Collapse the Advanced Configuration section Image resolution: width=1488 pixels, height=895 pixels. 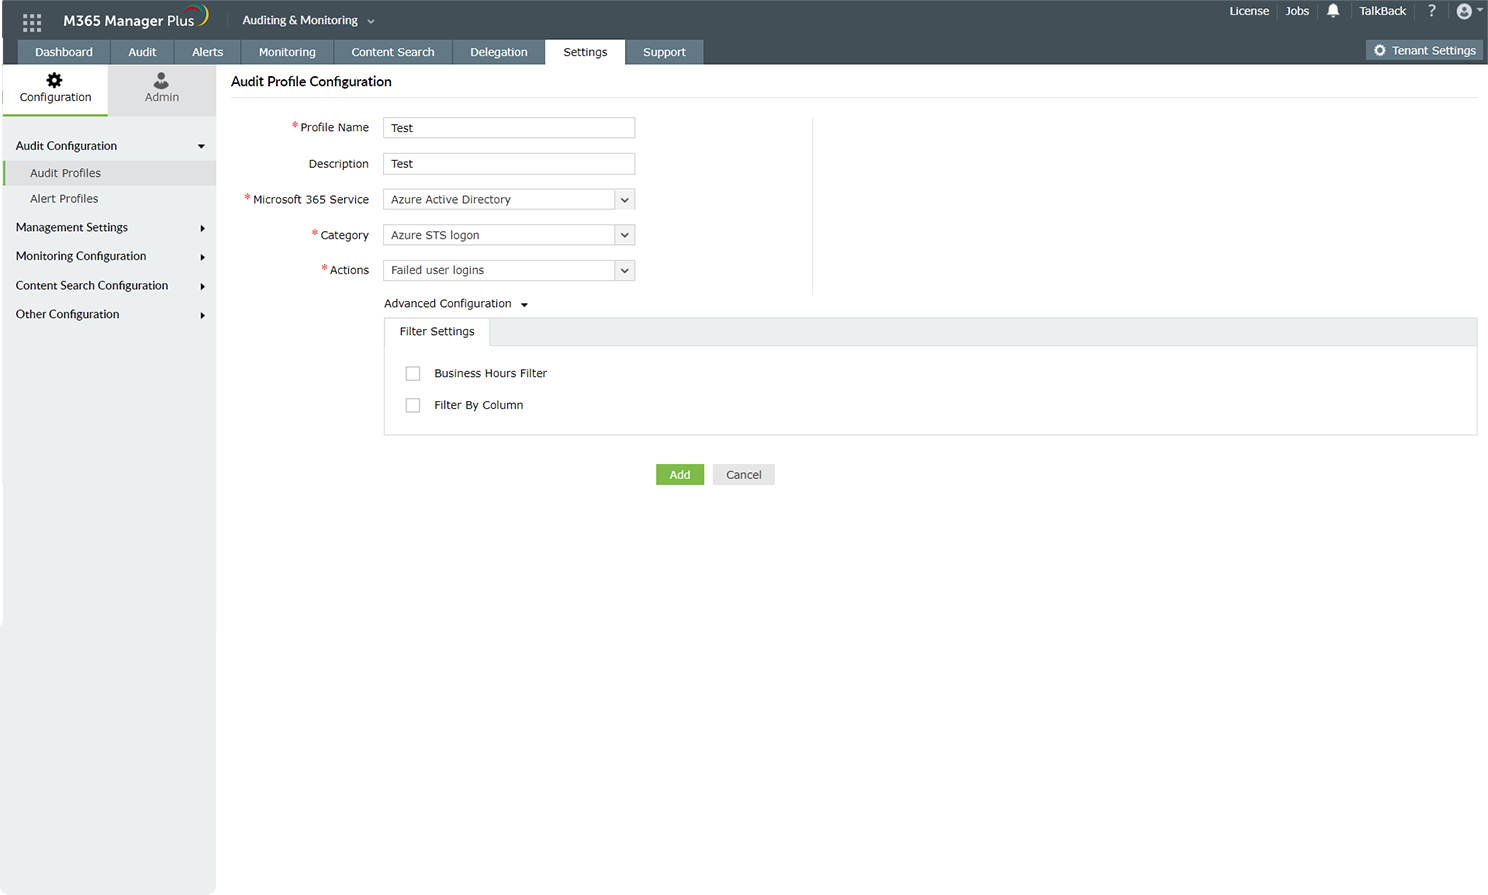(456, 304)
